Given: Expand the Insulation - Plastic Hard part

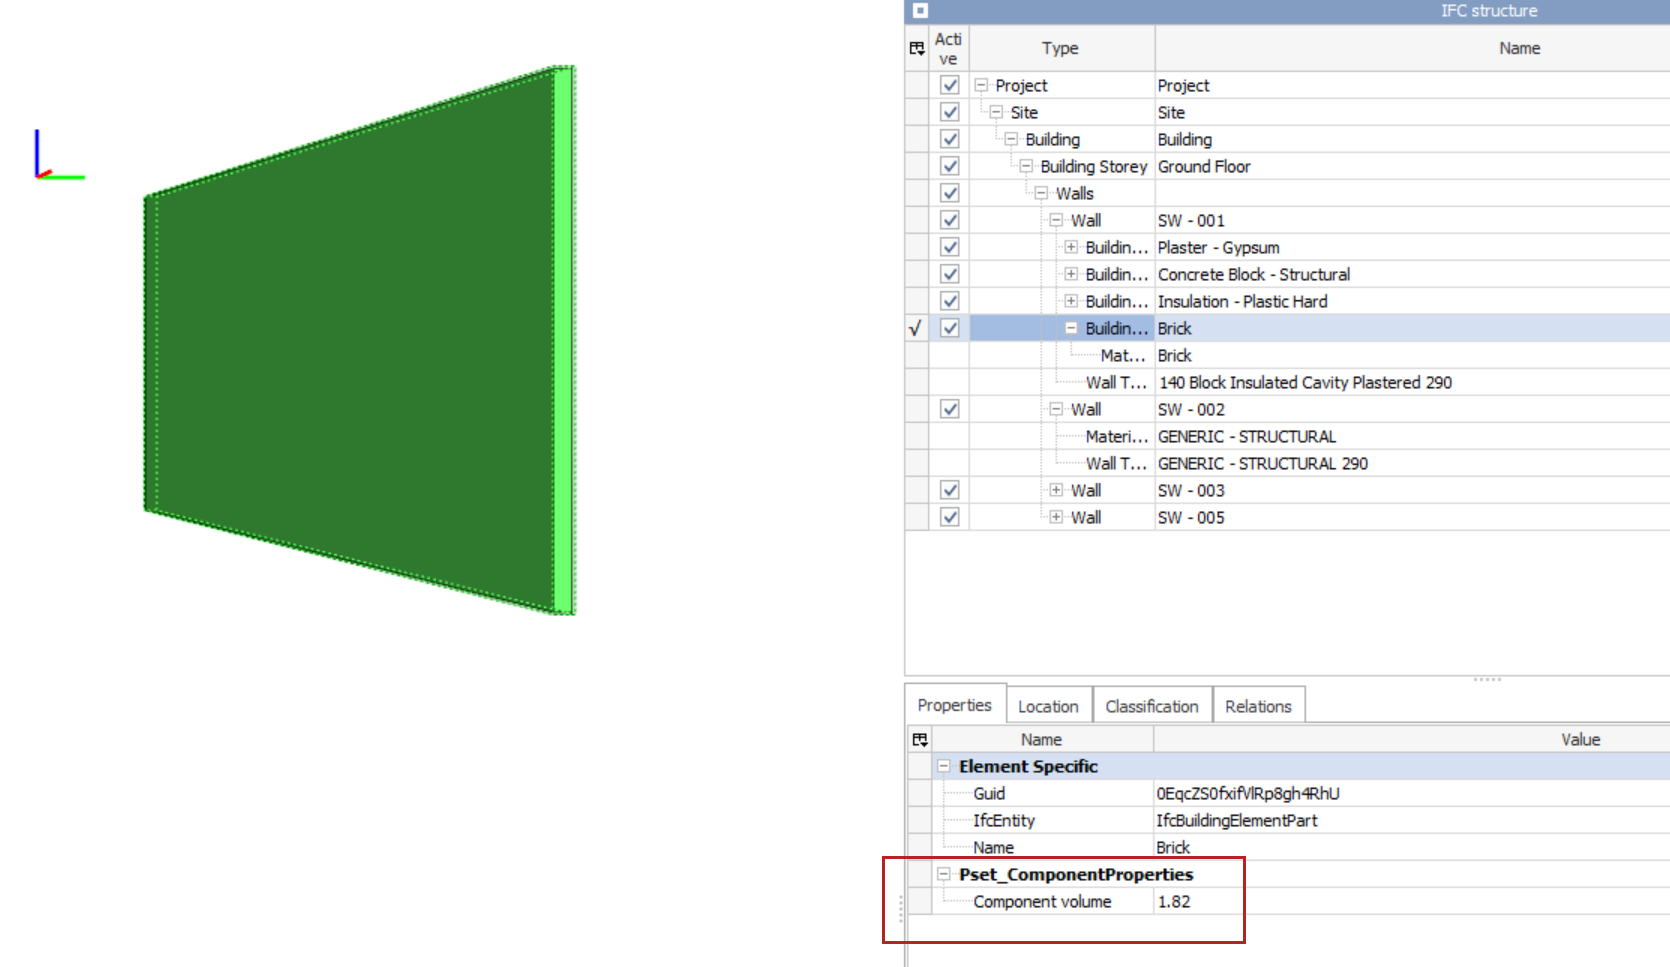Looking at the screenshot, I should click(x=1071, y=301).
